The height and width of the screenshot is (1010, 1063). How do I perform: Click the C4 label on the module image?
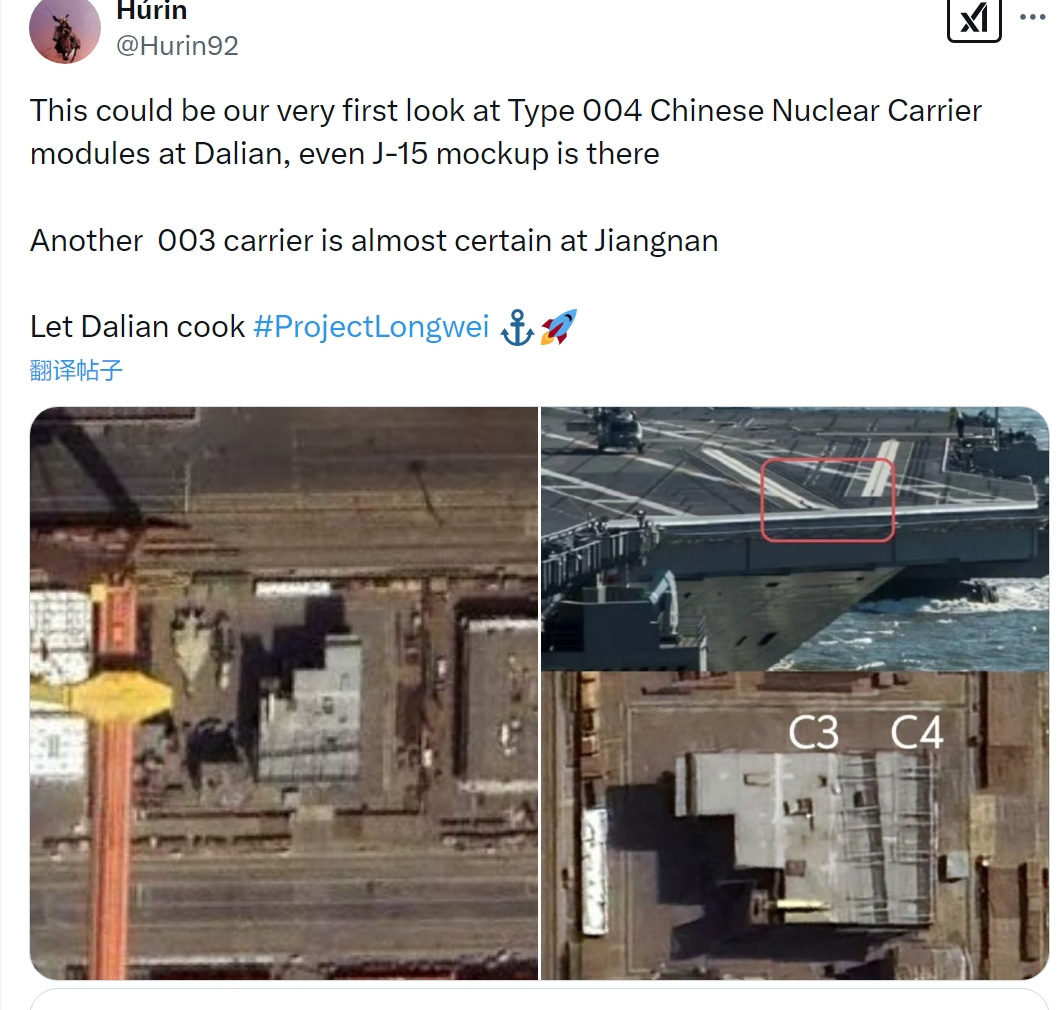click(x=917, y=733)
